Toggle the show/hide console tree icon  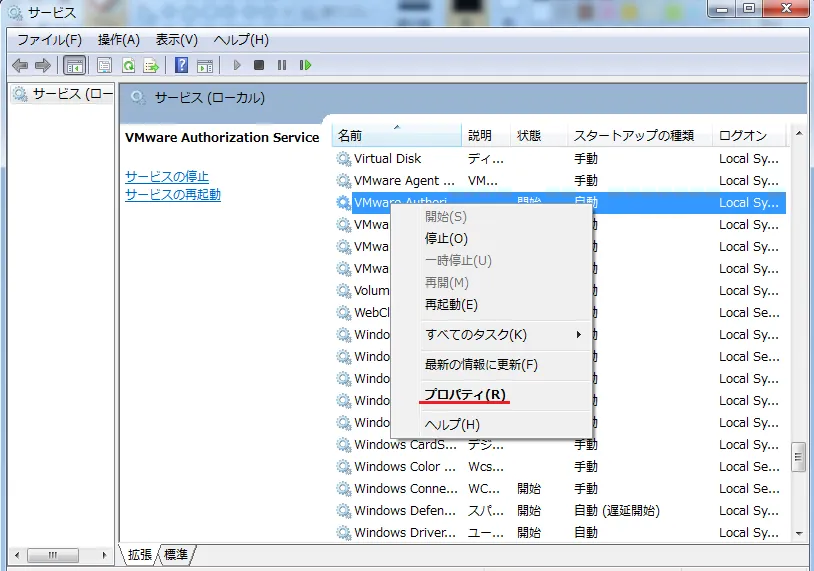tap(74, 65)
